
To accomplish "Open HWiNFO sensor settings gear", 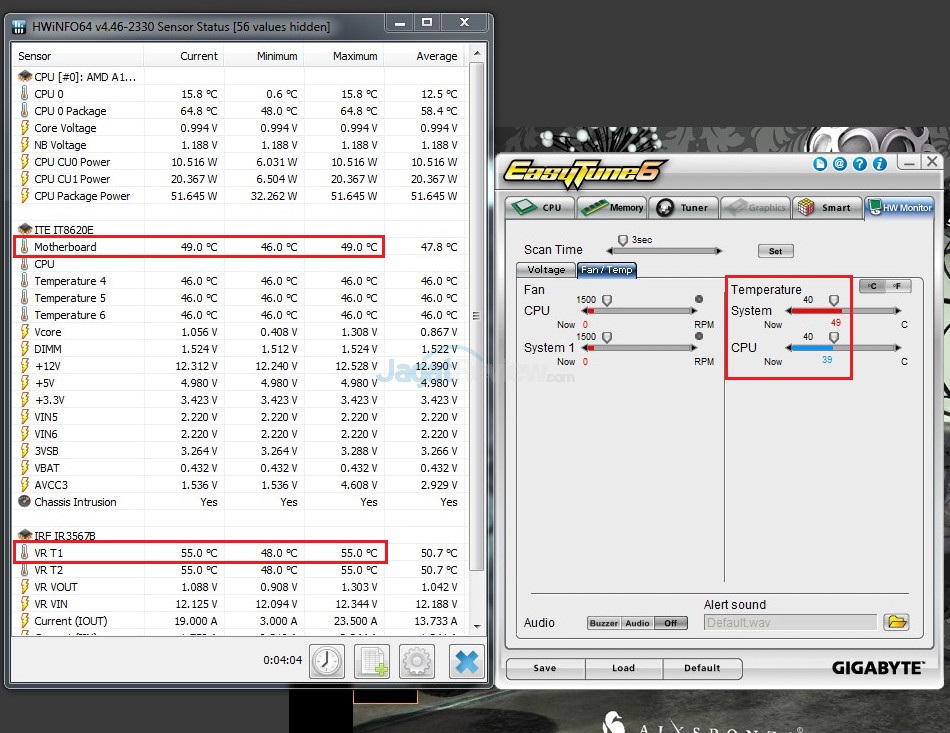I will 417,661.
